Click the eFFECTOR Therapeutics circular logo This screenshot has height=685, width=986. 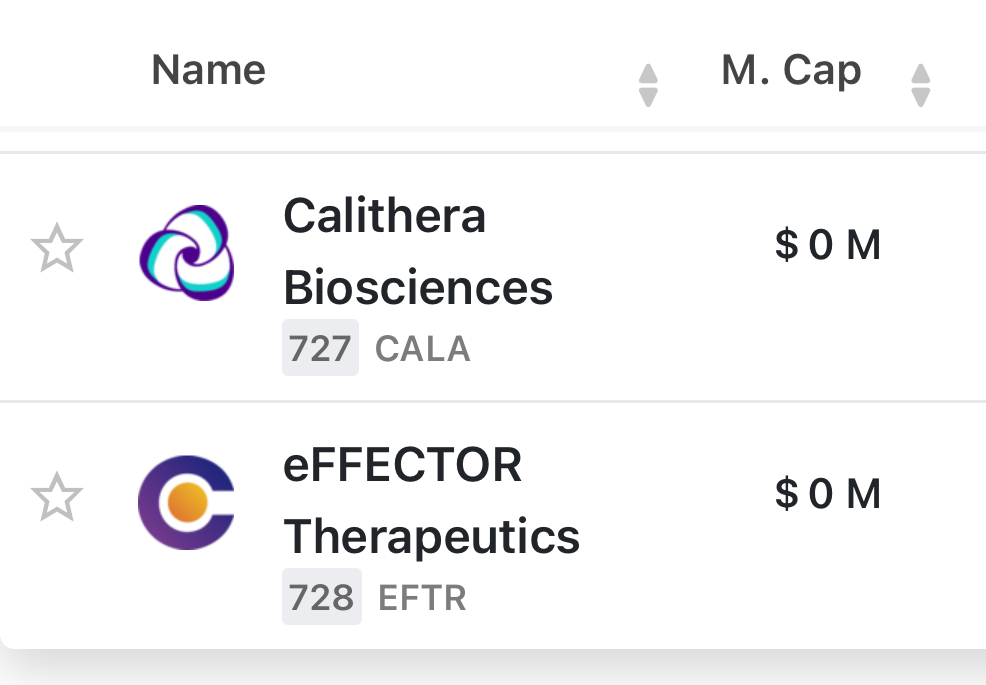pos(187,501)
